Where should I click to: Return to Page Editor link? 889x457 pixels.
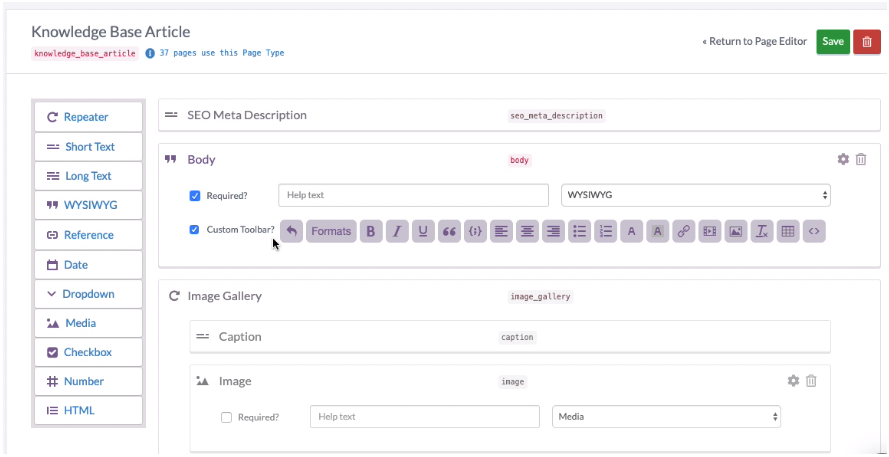click(x=754, y=41)
